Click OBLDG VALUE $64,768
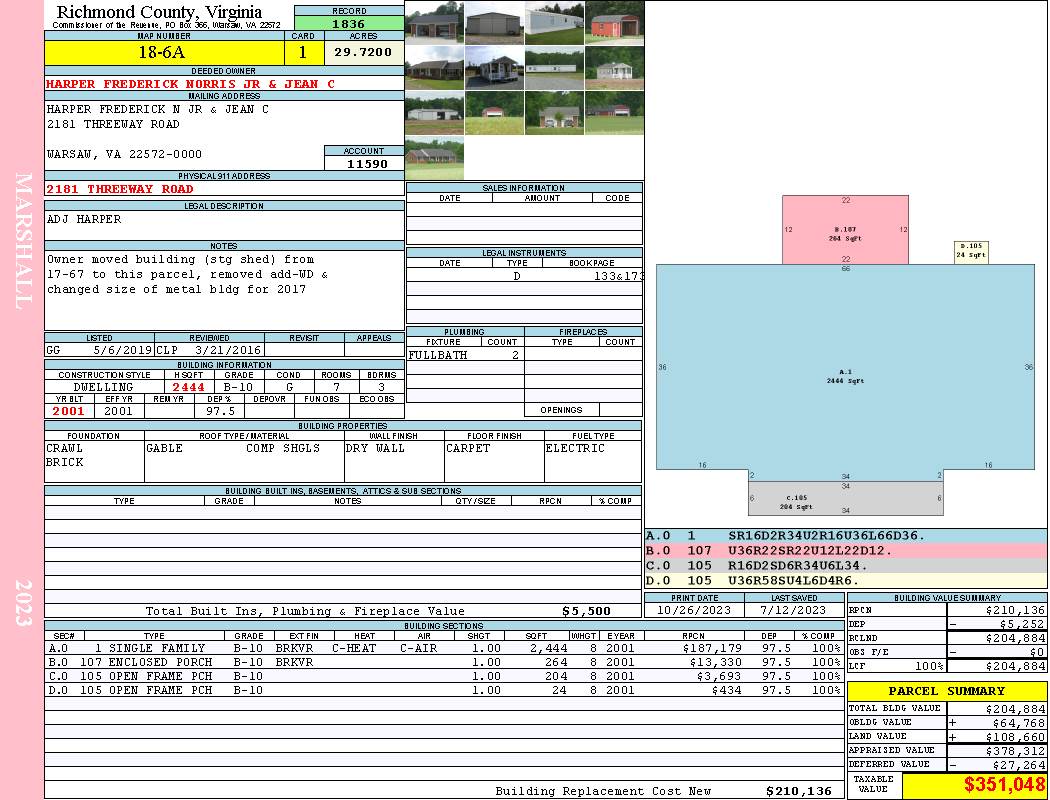 point(1019,723)
